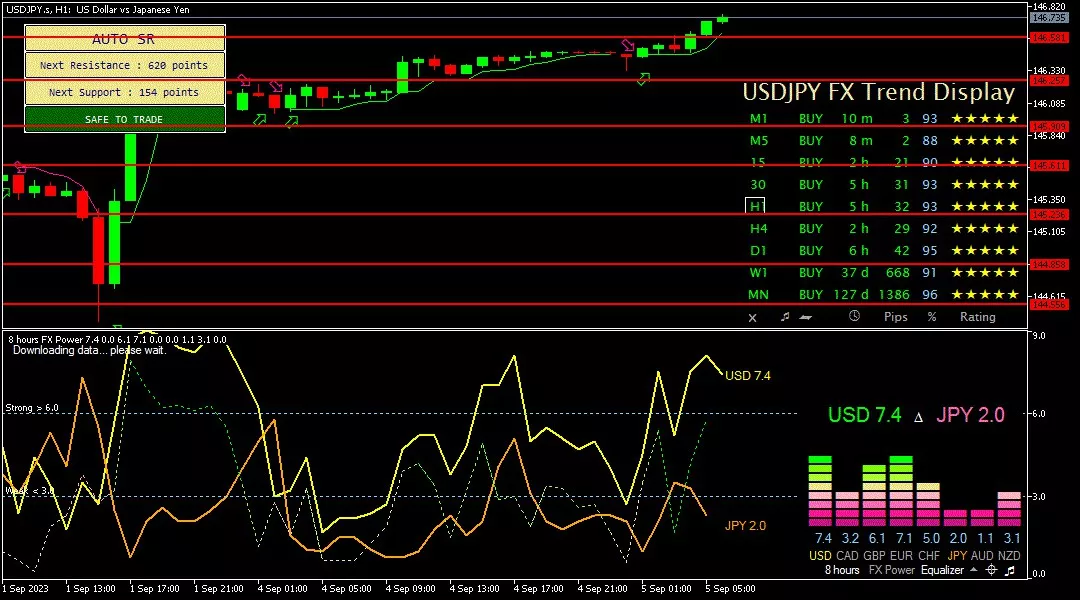
Task: Click the Rating column header
Action: 978,317
